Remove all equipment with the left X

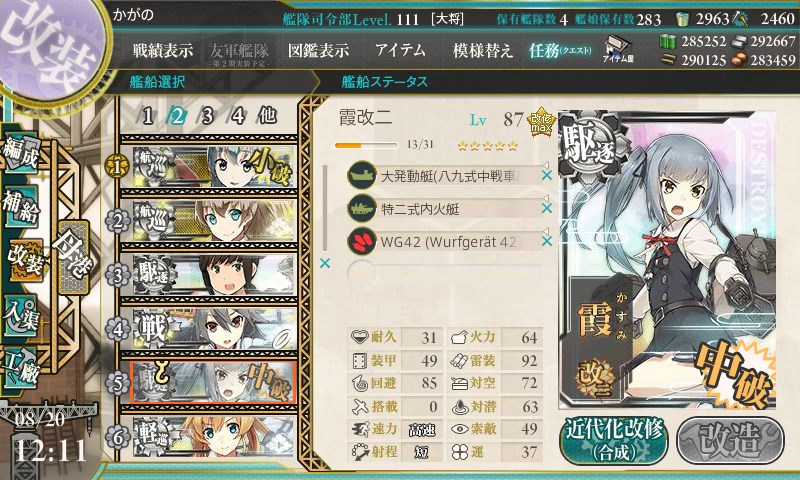pyautogui.click(x=324, y=263)
